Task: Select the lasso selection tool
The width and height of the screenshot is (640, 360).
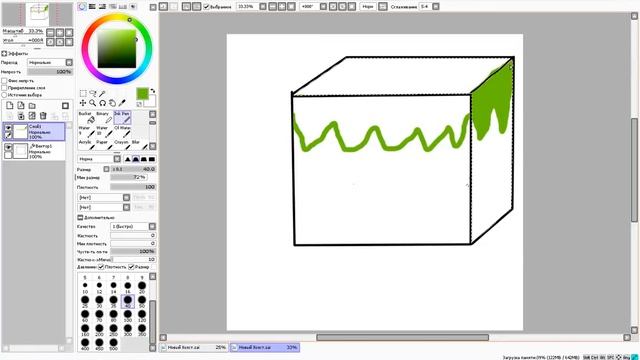Action: tap(93, 93)
